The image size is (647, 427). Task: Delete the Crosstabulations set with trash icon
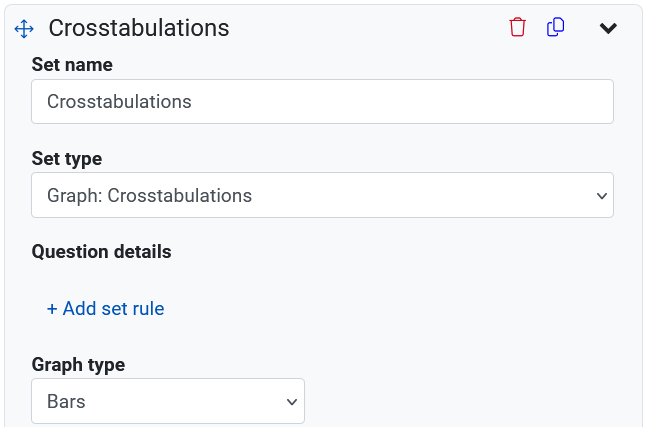coord(517,28)
